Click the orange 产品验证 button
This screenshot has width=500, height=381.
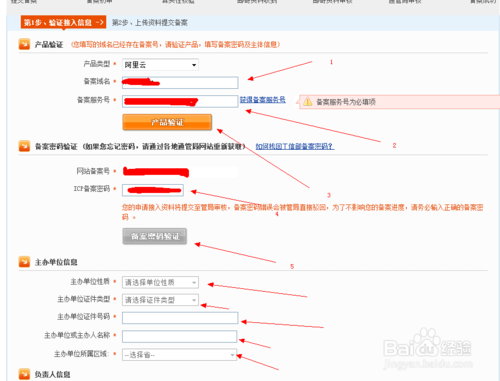coord(167,122)
